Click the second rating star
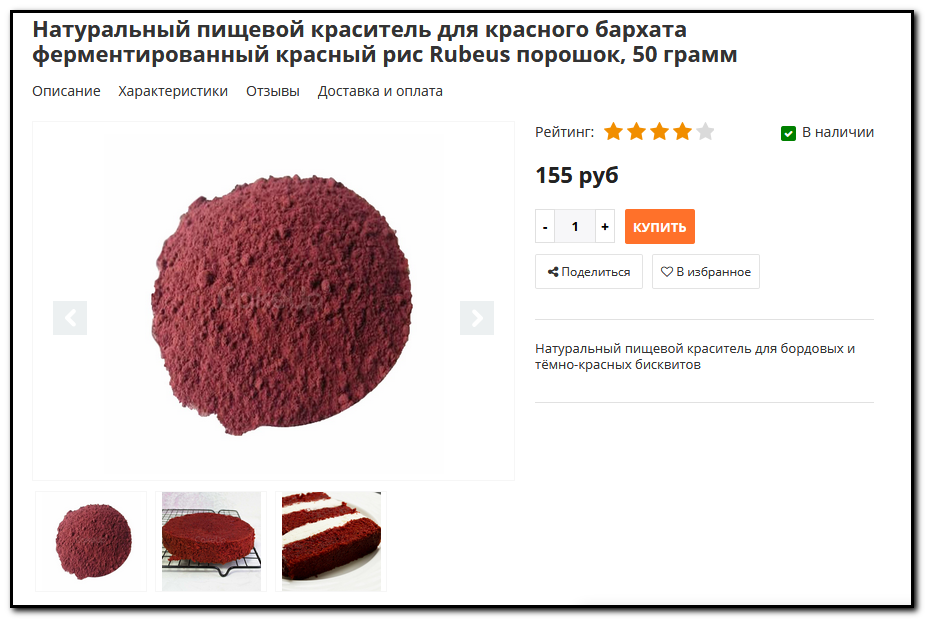The image size is (925, 619). coord(637,132)
